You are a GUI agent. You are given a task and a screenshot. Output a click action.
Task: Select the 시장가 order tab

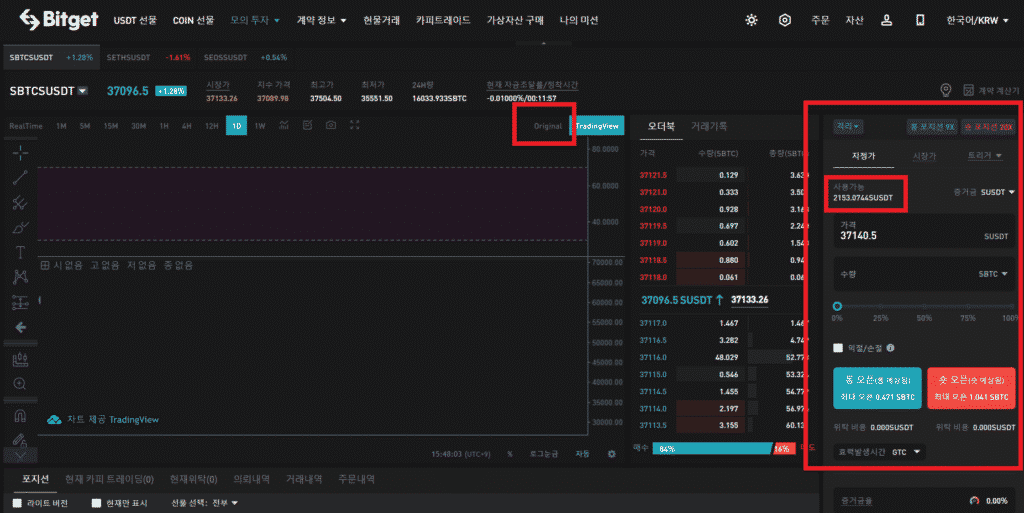click(923, 156)
